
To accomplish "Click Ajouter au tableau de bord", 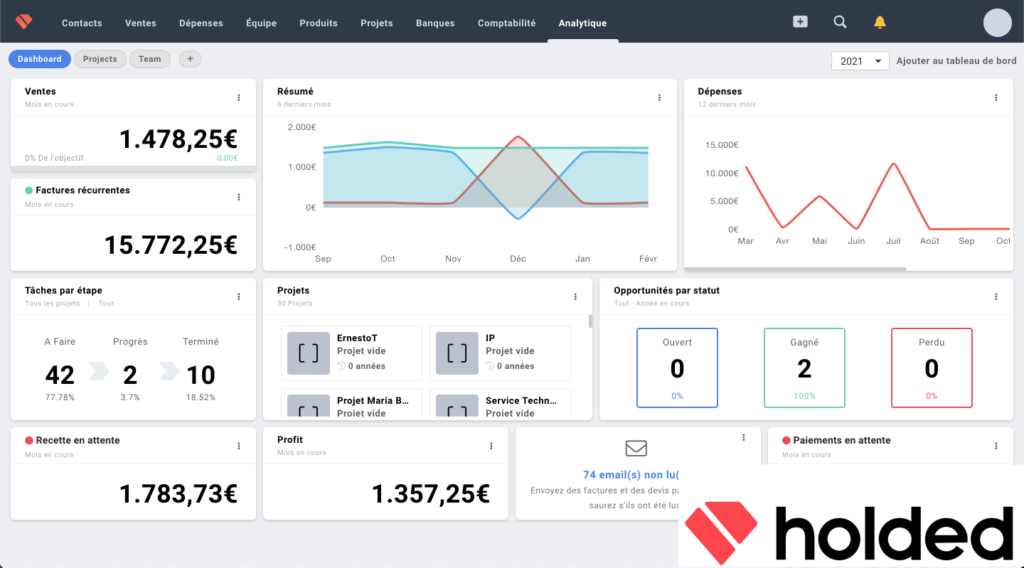I will coord(956,61).
